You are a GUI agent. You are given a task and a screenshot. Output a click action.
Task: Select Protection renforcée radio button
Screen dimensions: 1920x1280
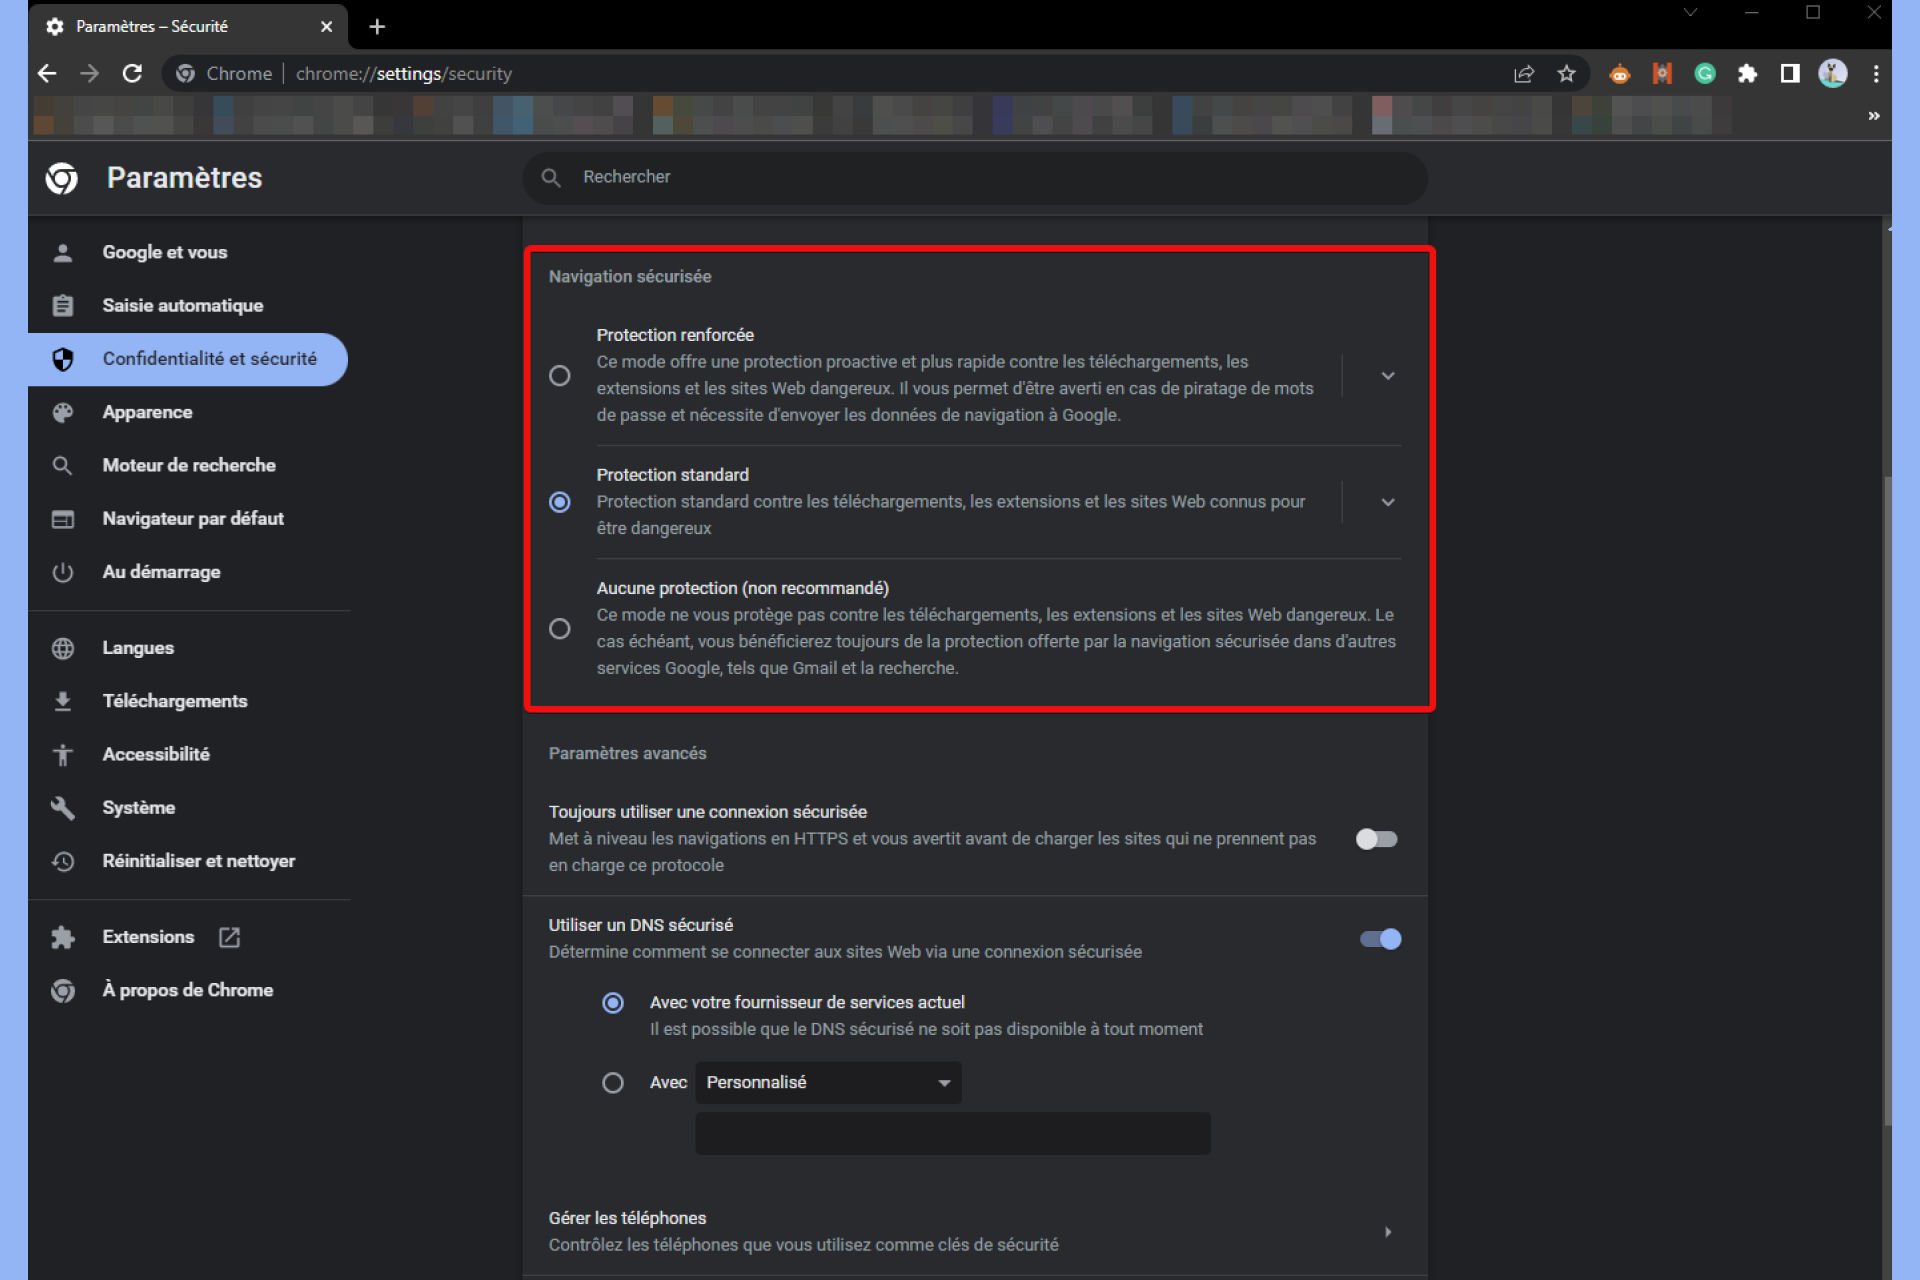(x=560, y=375)
